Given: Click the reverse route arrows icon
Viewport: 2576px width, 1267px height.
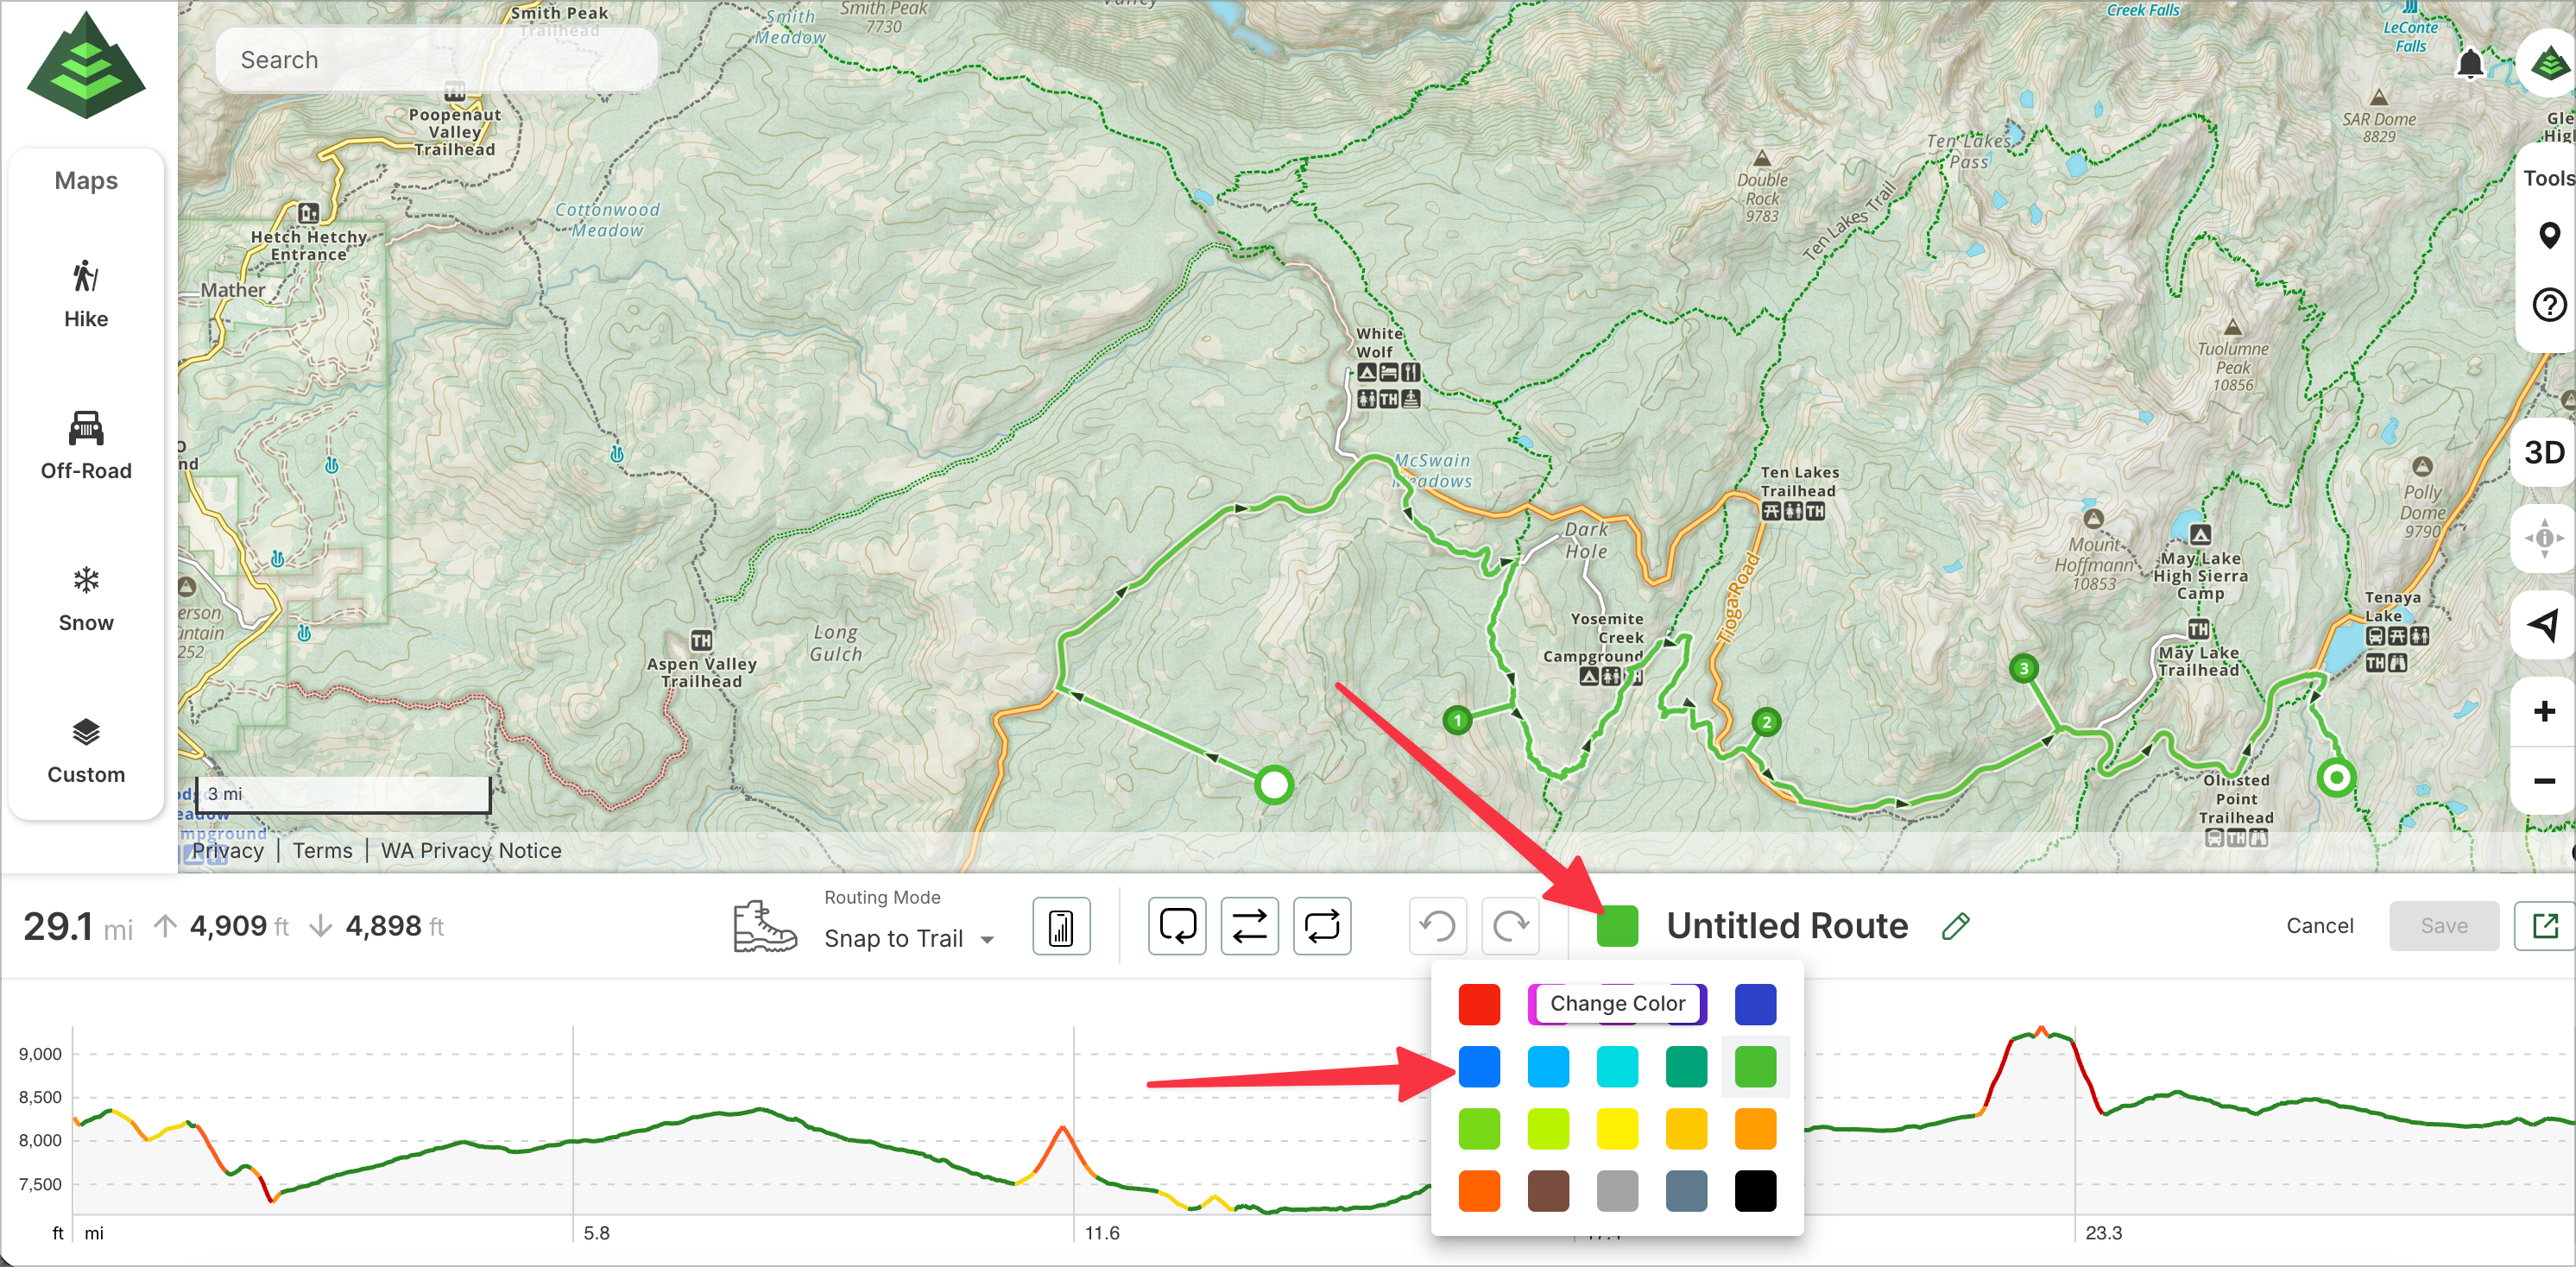Looking at the screenshot, I should click(x=1249, y=926).
